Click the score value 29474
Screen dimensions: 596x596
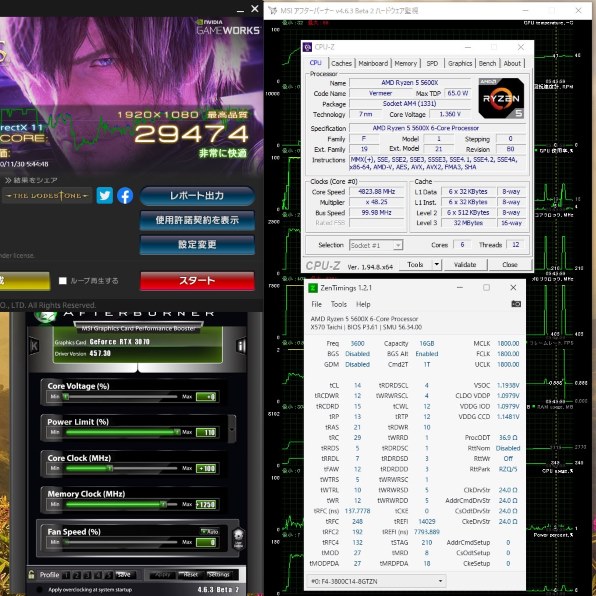point(191,134)
